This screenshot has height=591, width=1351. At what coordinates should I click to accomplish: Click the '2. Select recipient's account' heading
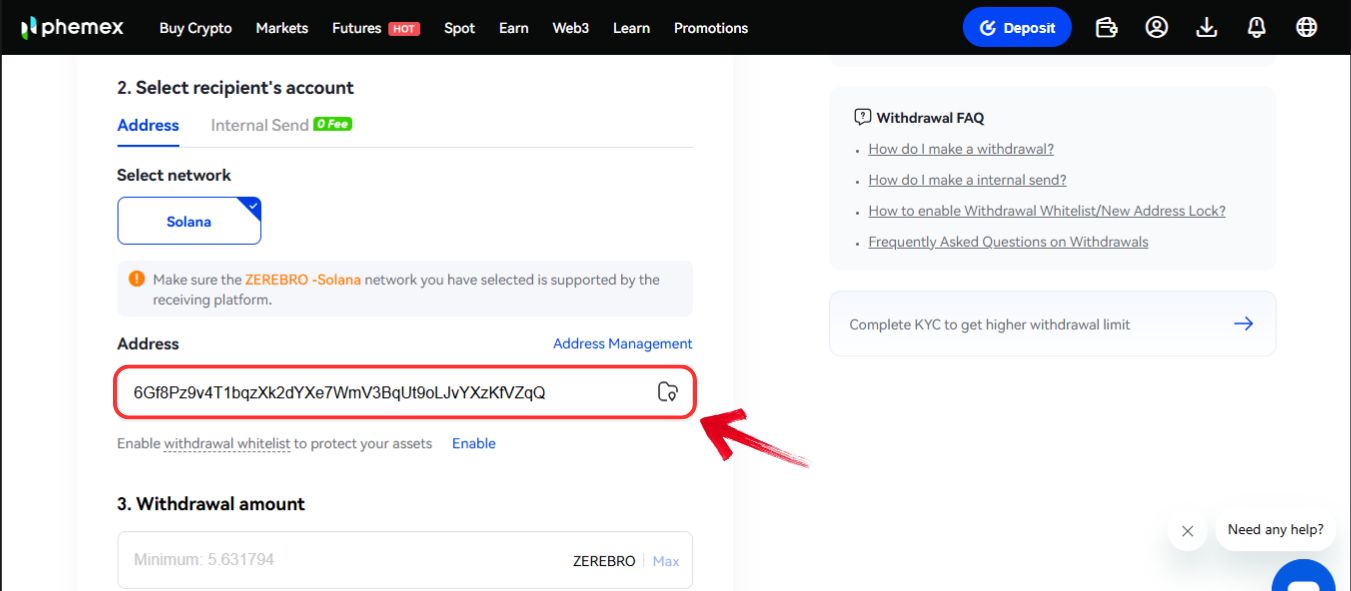pos(235,88)
